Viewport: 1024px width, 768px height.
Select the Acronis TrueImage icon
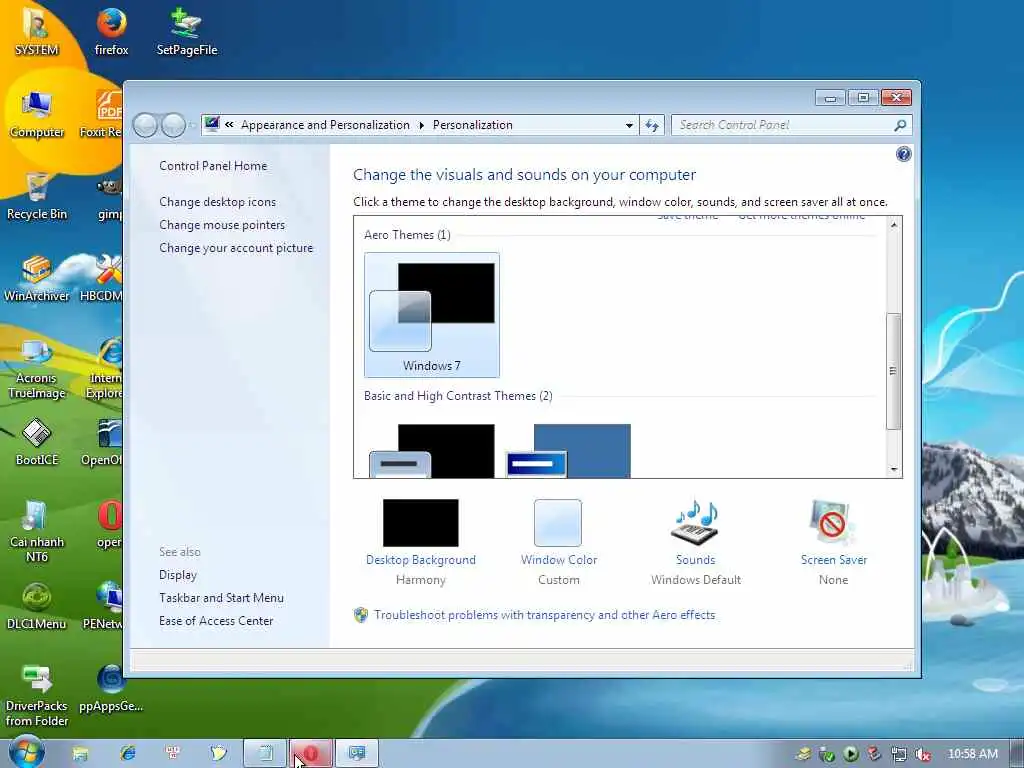(37, 368)
